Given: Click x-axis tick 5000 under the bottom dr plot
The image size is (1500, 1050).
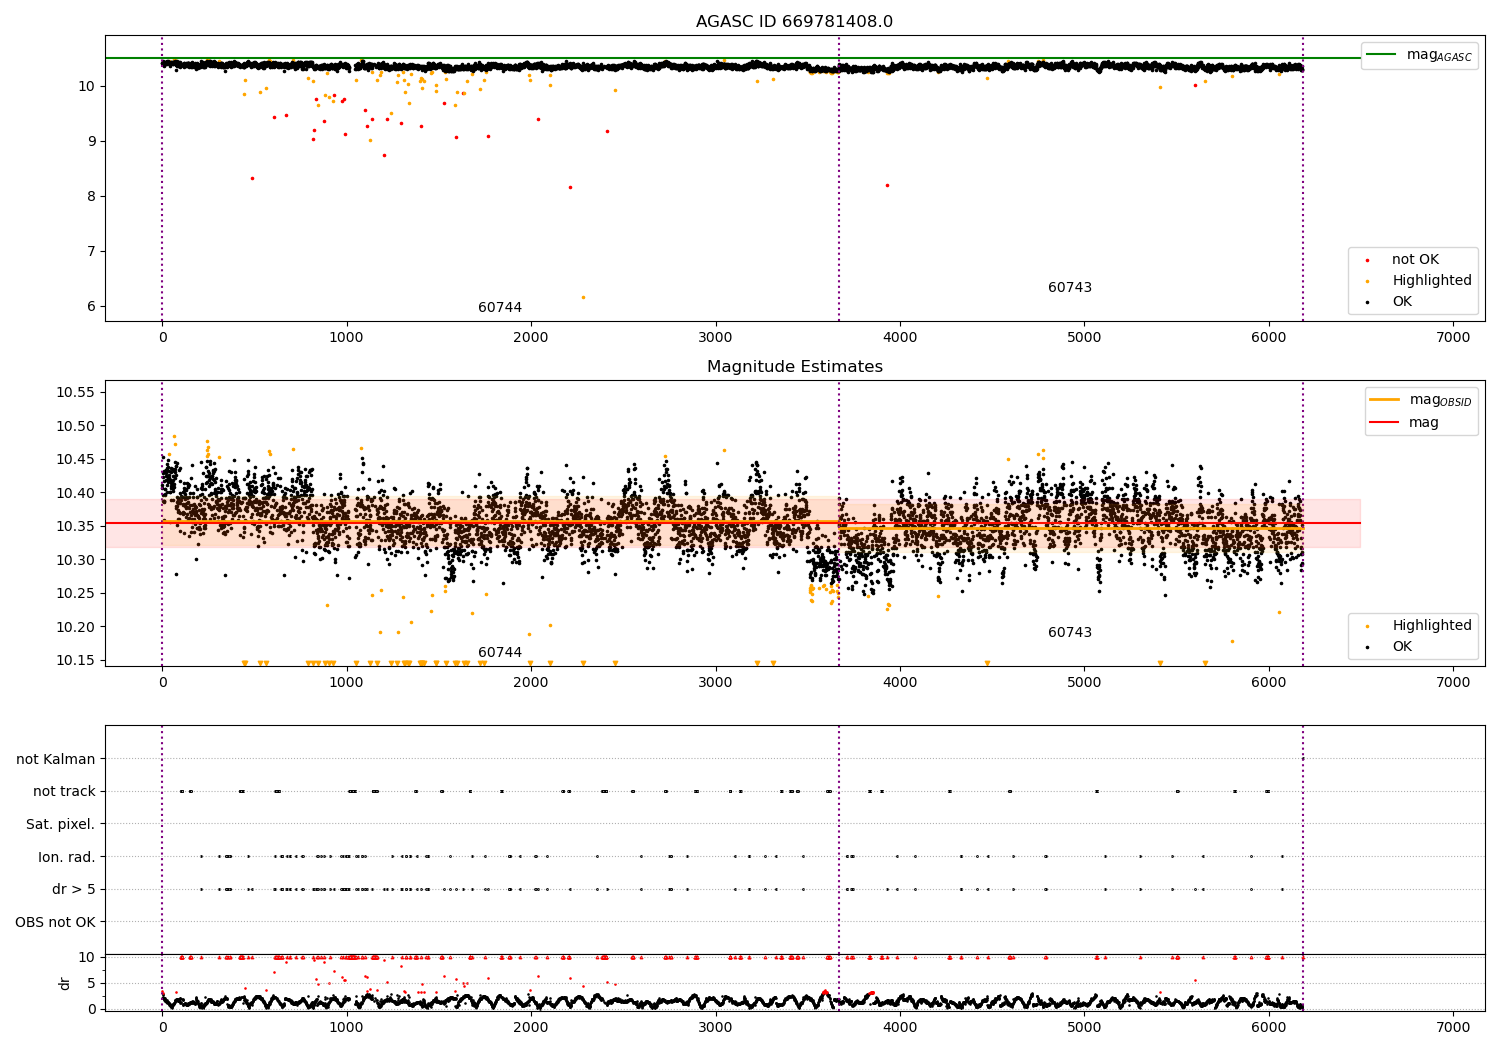Looking at the screenshot, I should click(1084, 1027).
